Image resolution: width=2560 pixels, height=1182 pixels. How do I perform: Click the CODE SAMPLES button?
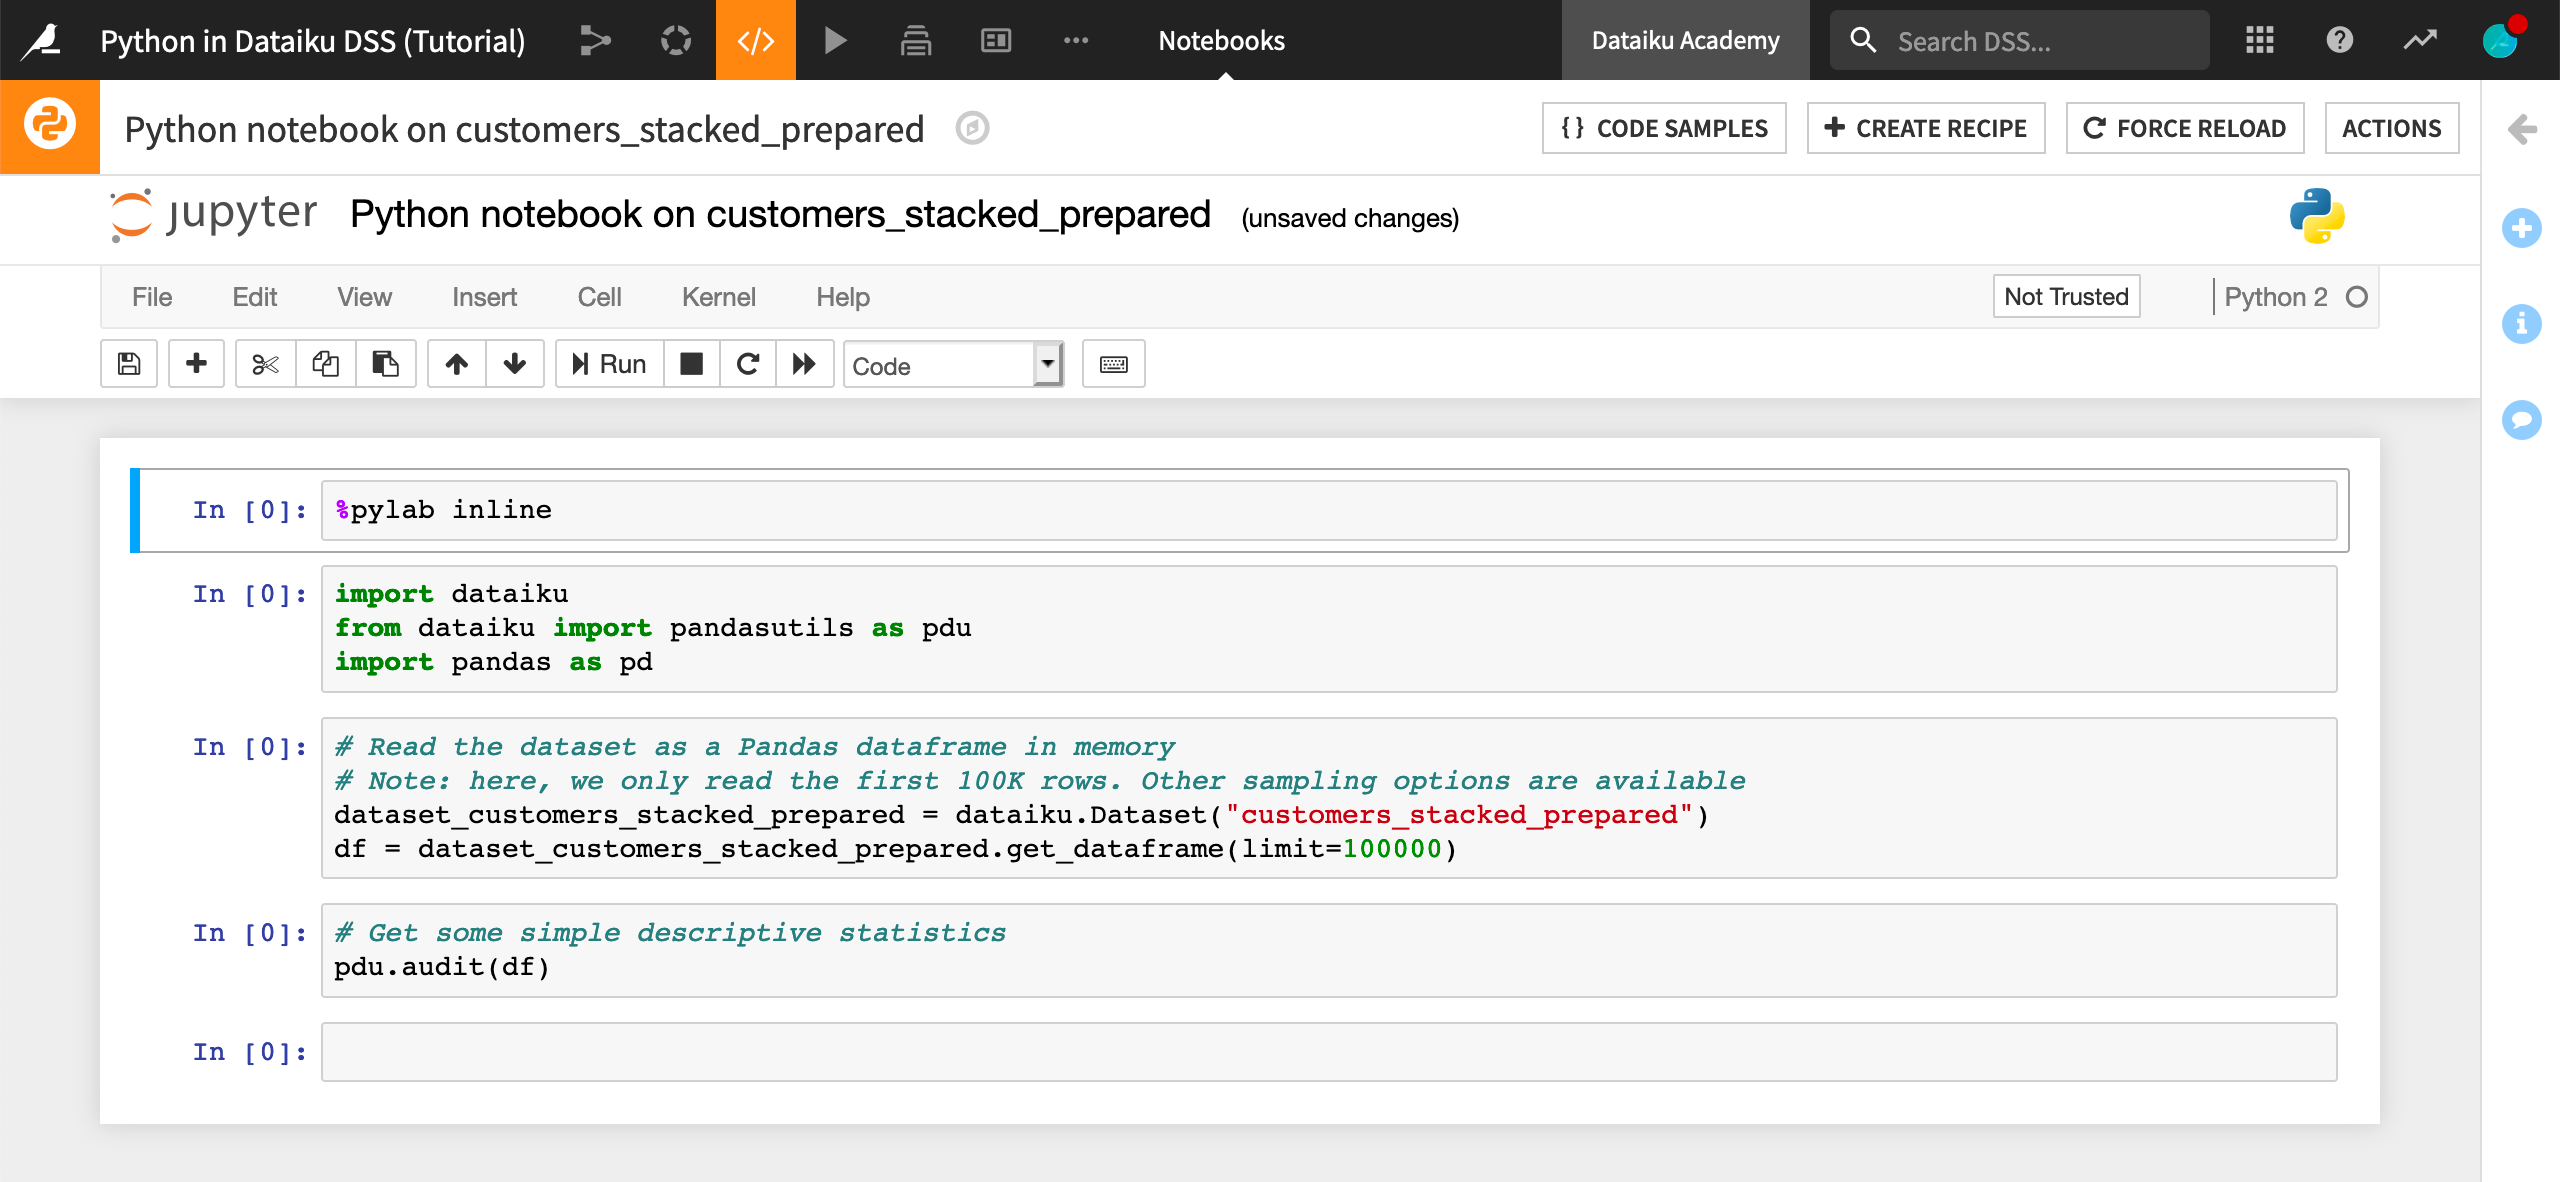1664,128
